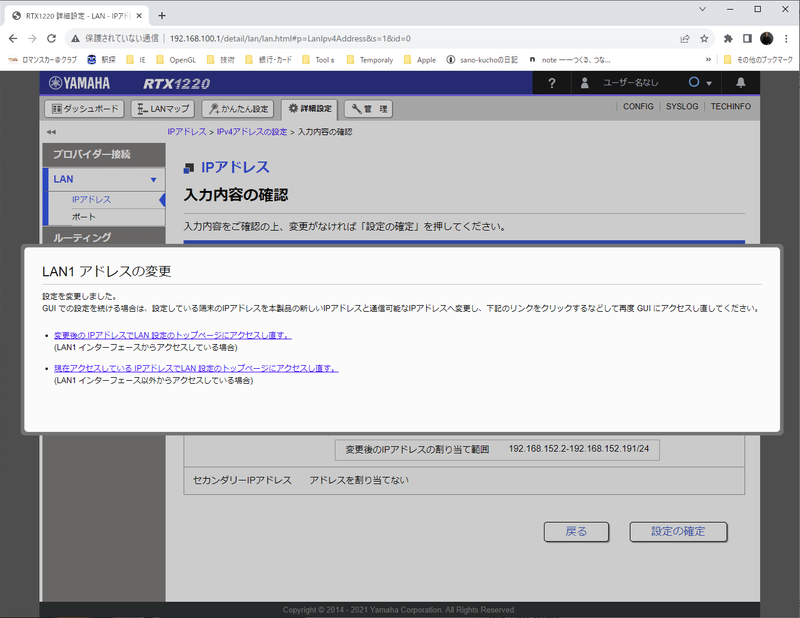This screenshot has width=800, height=618.
Task: Click the not-secure warning icon
Action: click(76, 39)
